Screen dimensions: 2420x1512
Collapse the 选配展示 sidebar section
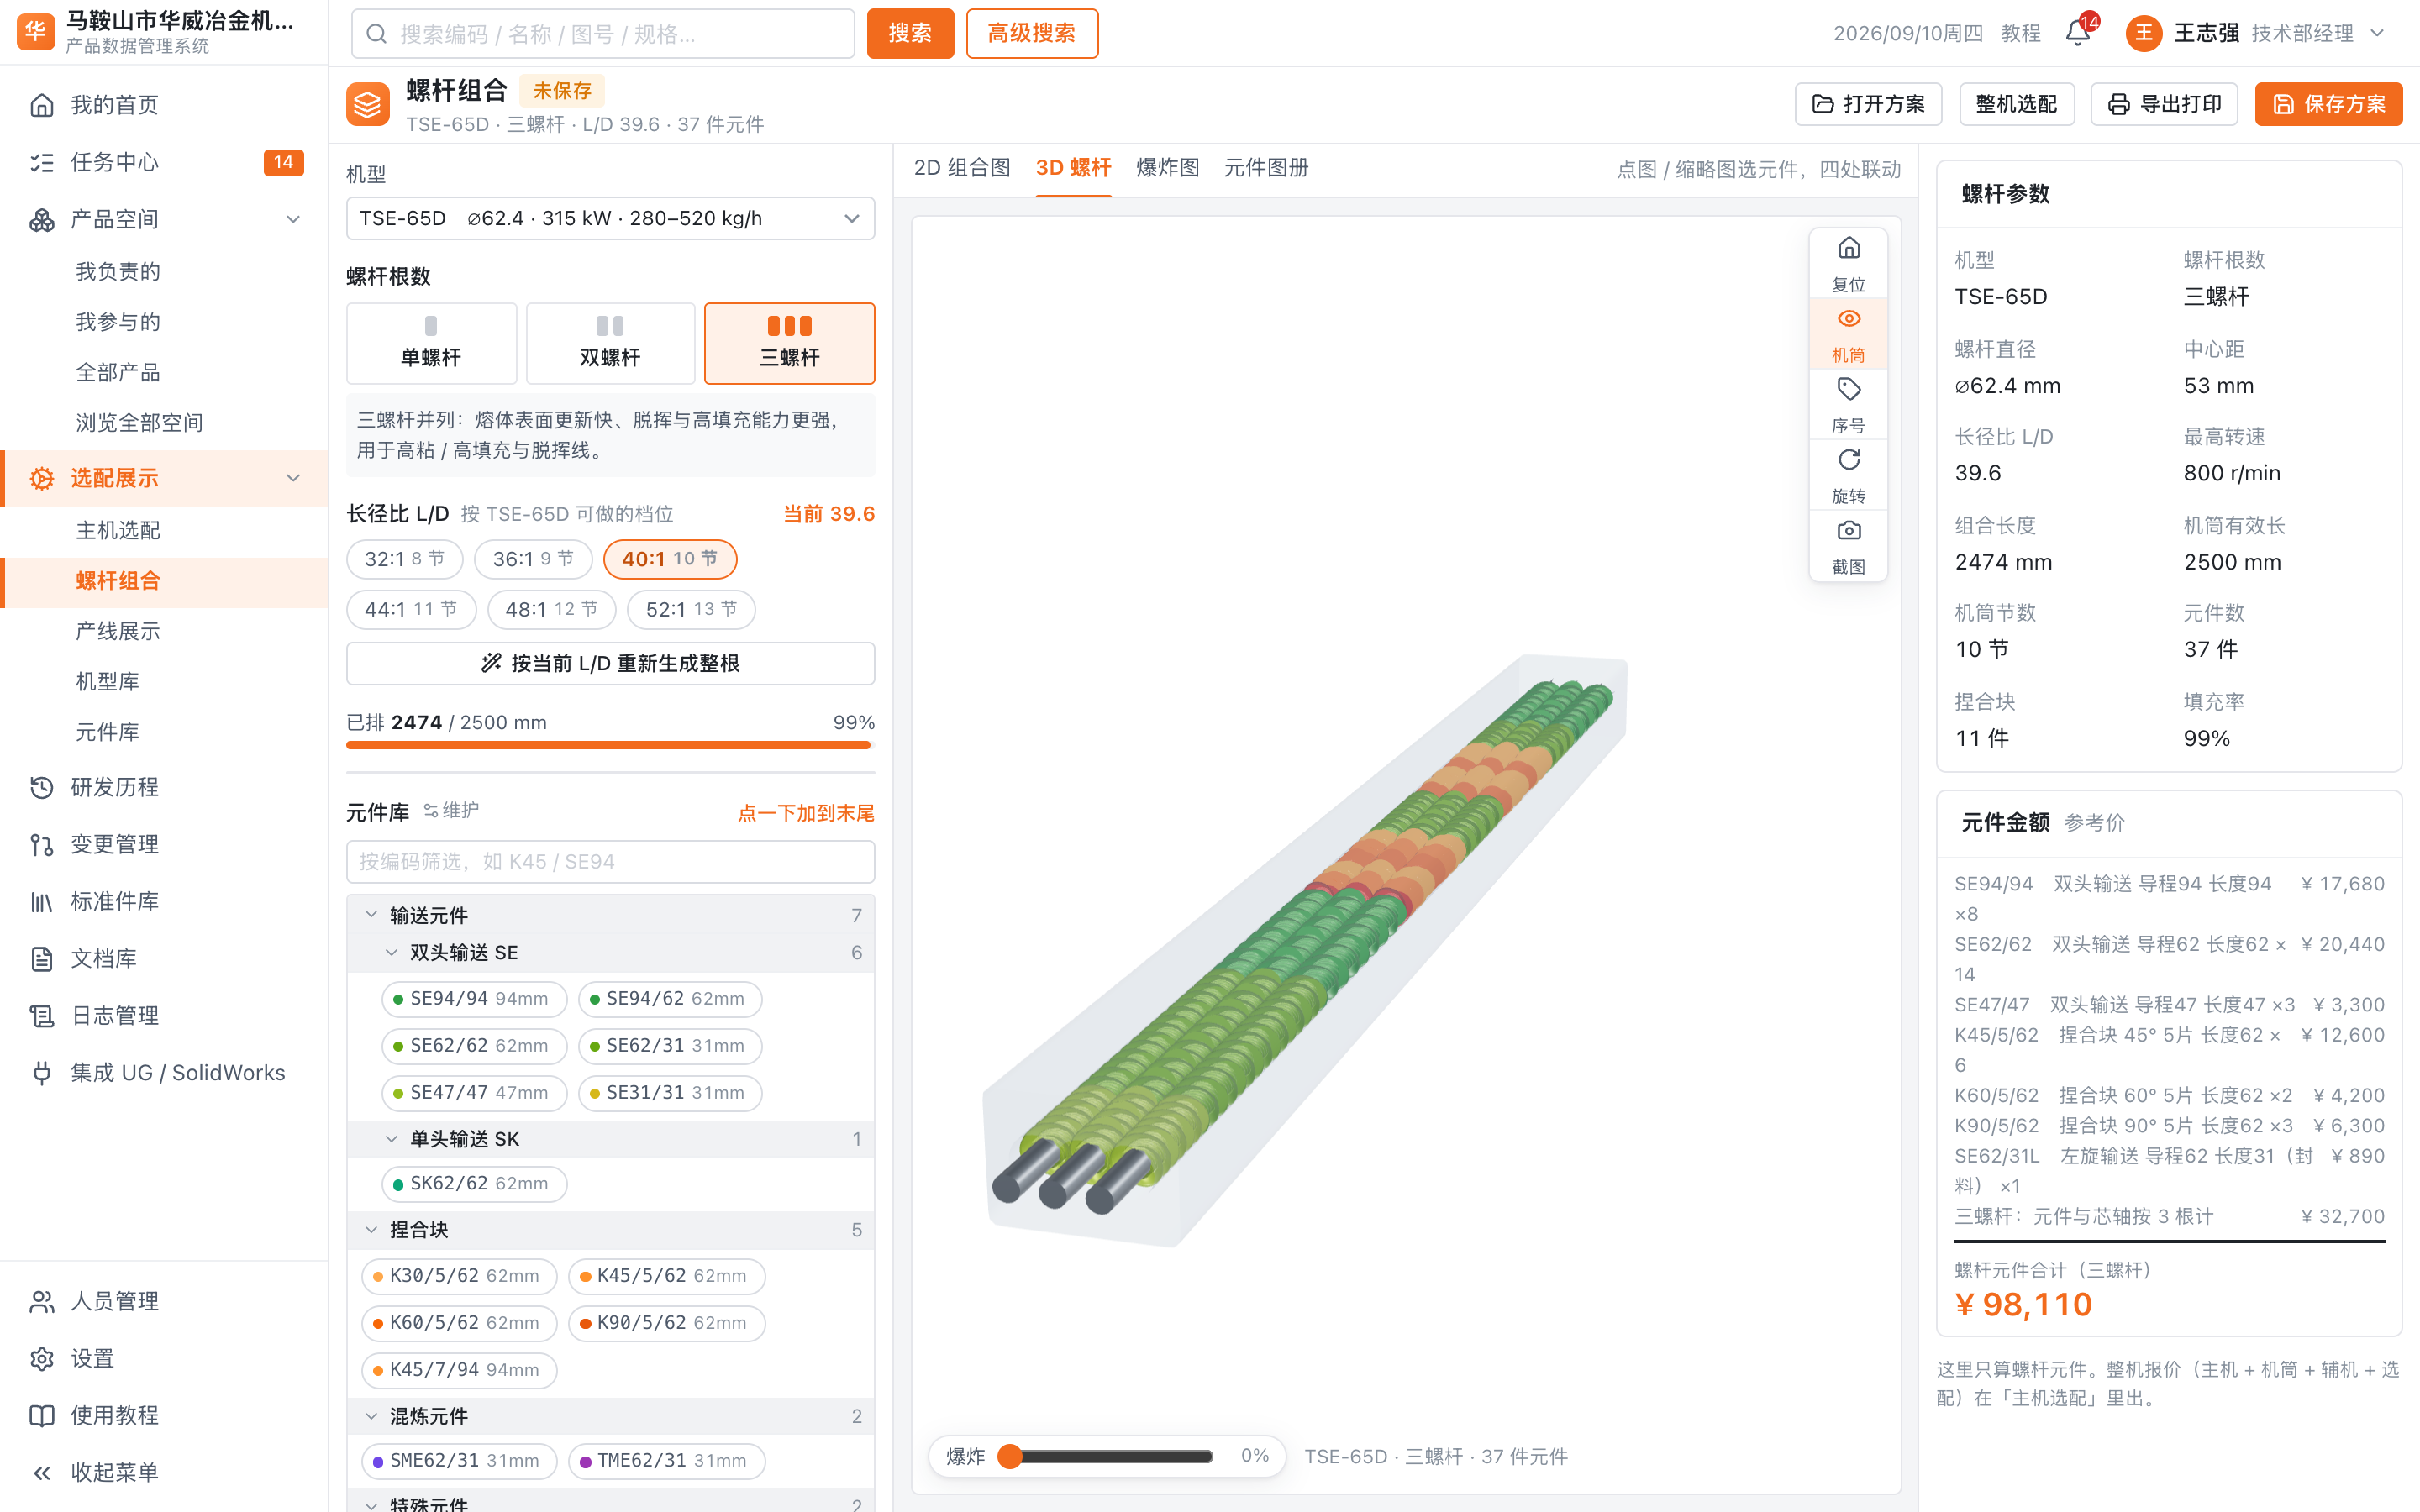point(293,478)
